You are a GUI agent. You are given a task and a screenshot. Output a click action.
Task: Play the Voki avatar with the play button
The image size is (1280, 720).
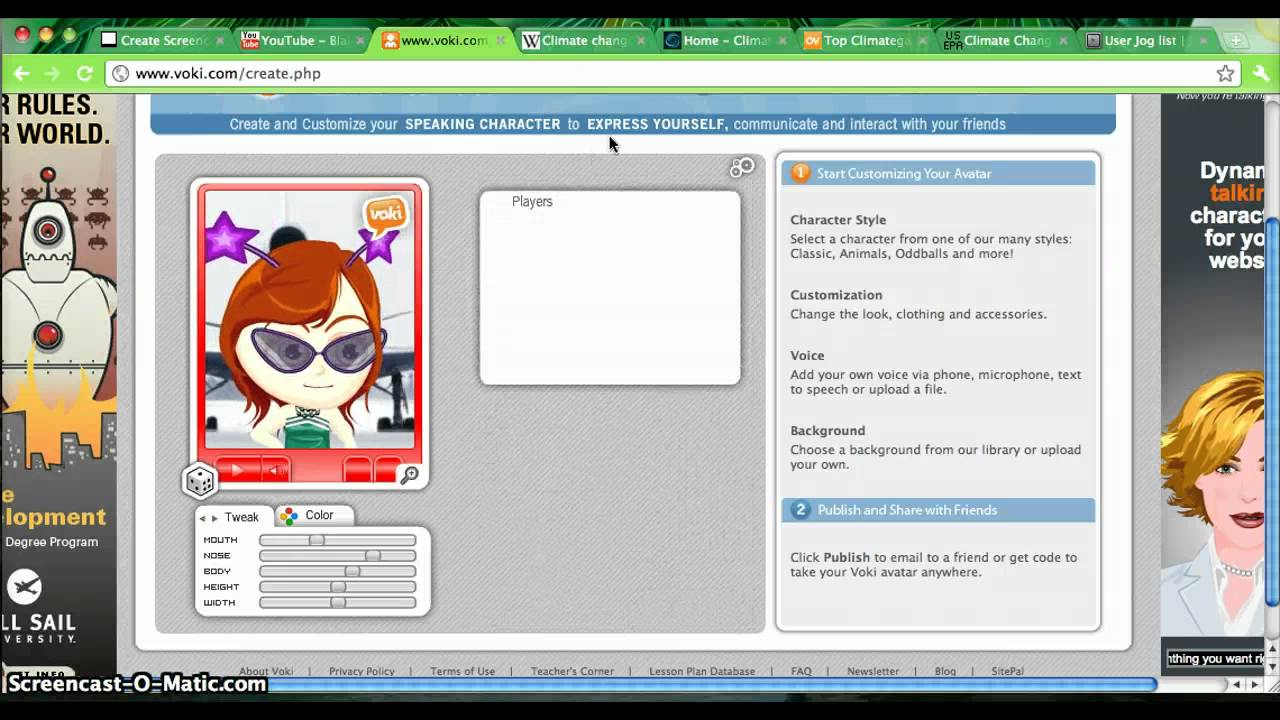point(237,469)
